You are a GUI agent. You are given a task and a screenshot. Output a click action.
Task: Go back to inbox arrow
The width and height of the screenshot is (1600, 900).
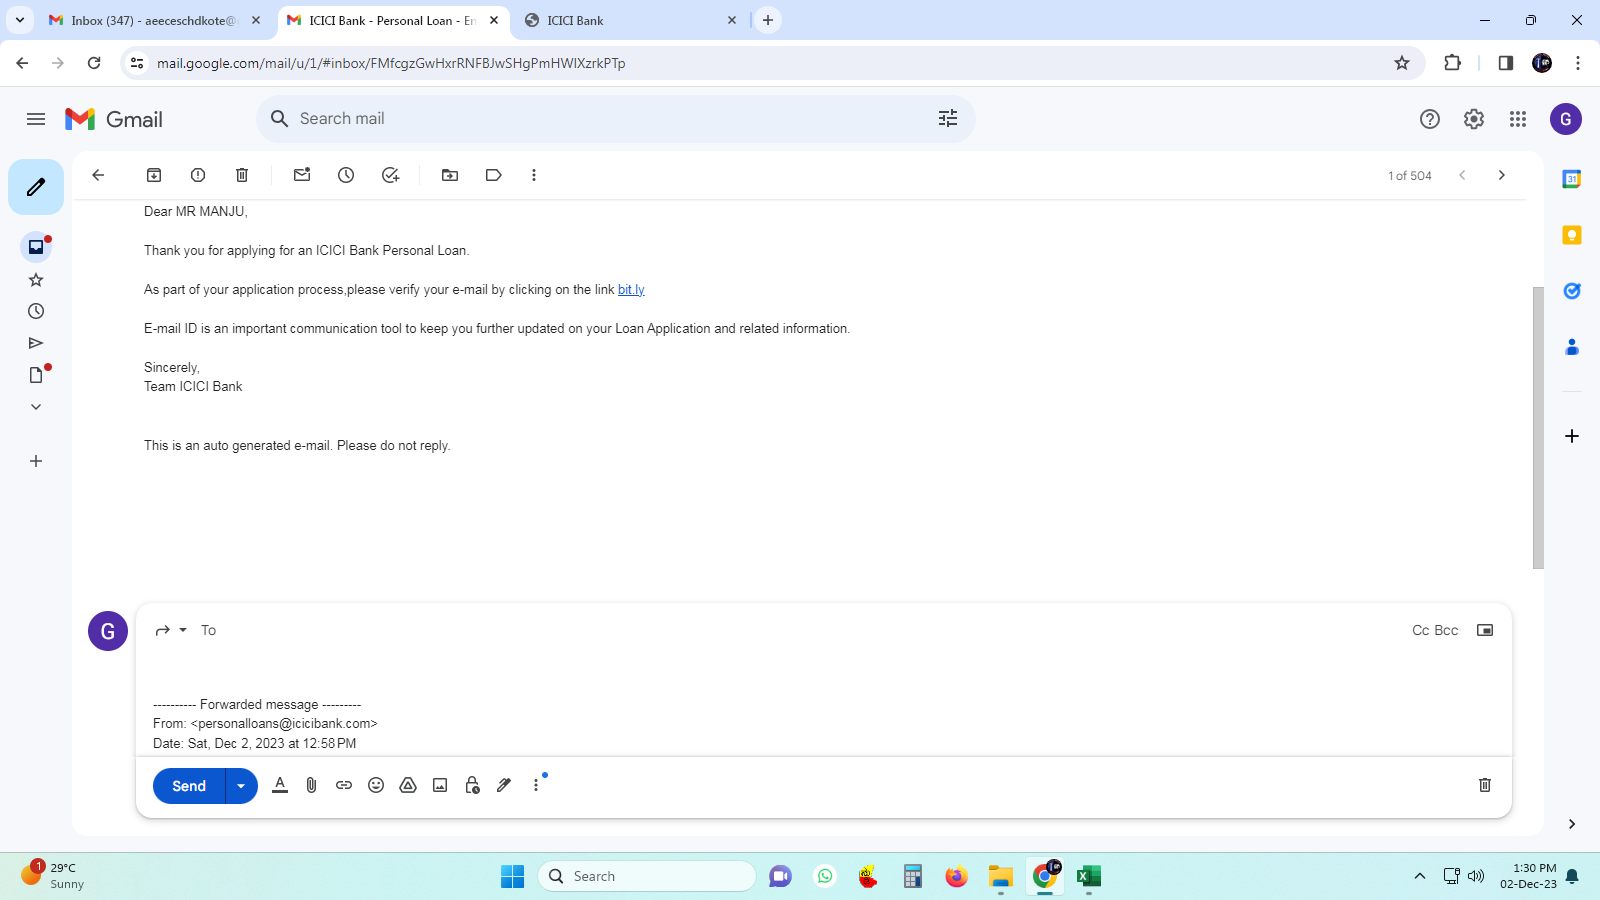(98, 175)
